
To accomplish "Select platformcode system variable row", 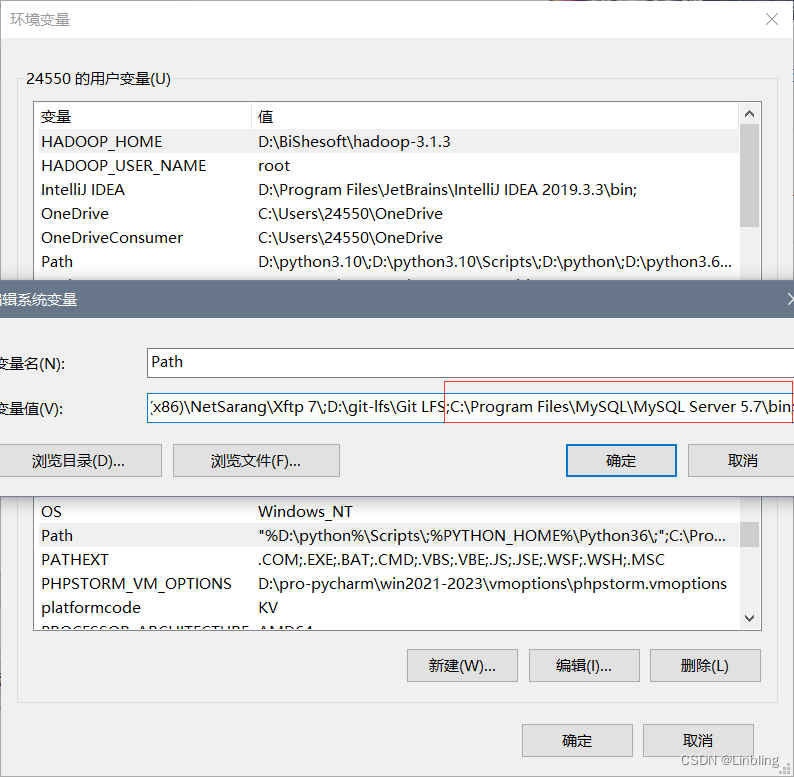I will [388, 608].
